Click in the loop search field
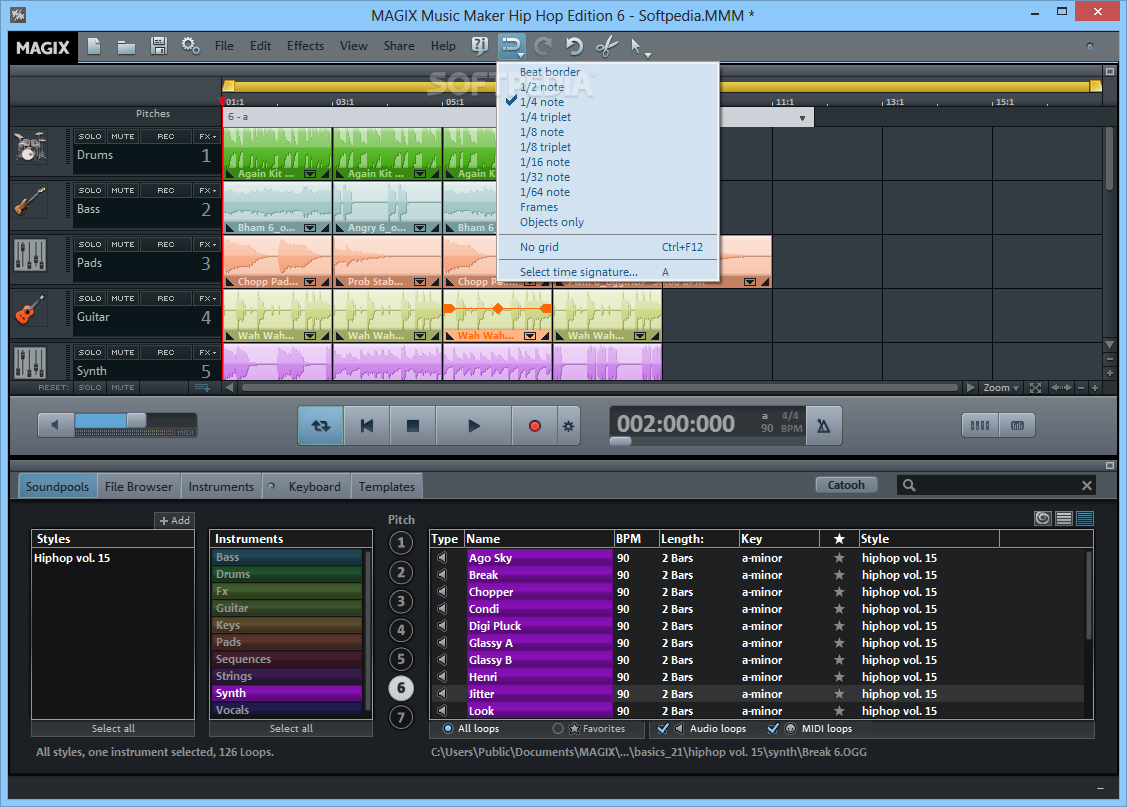The height and width of the screenshot is (807, 1127). [998, 486]
